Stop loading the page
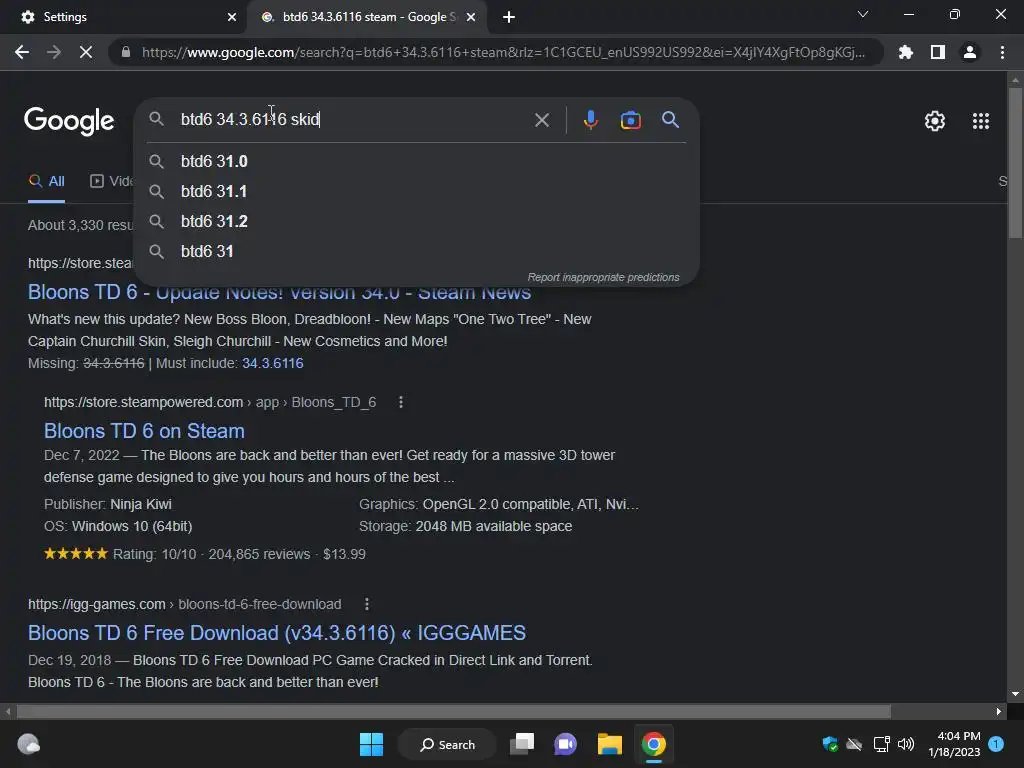The width and height of the screenshot is (1024, 768). coord(86,52)
